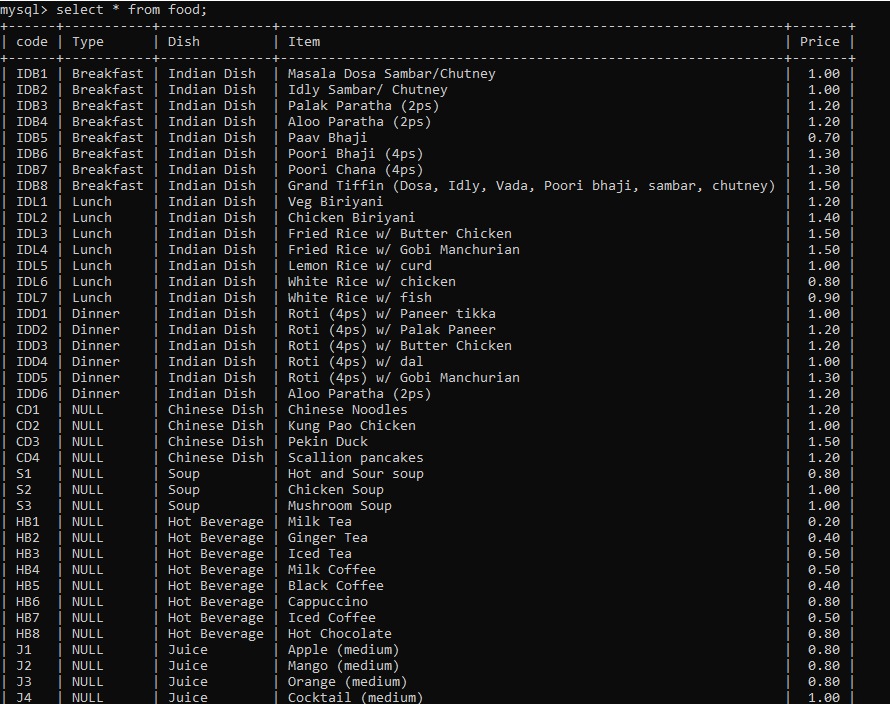Click item 'Milk Coffee'
The image size is (890, 704).
coord(331,569)
